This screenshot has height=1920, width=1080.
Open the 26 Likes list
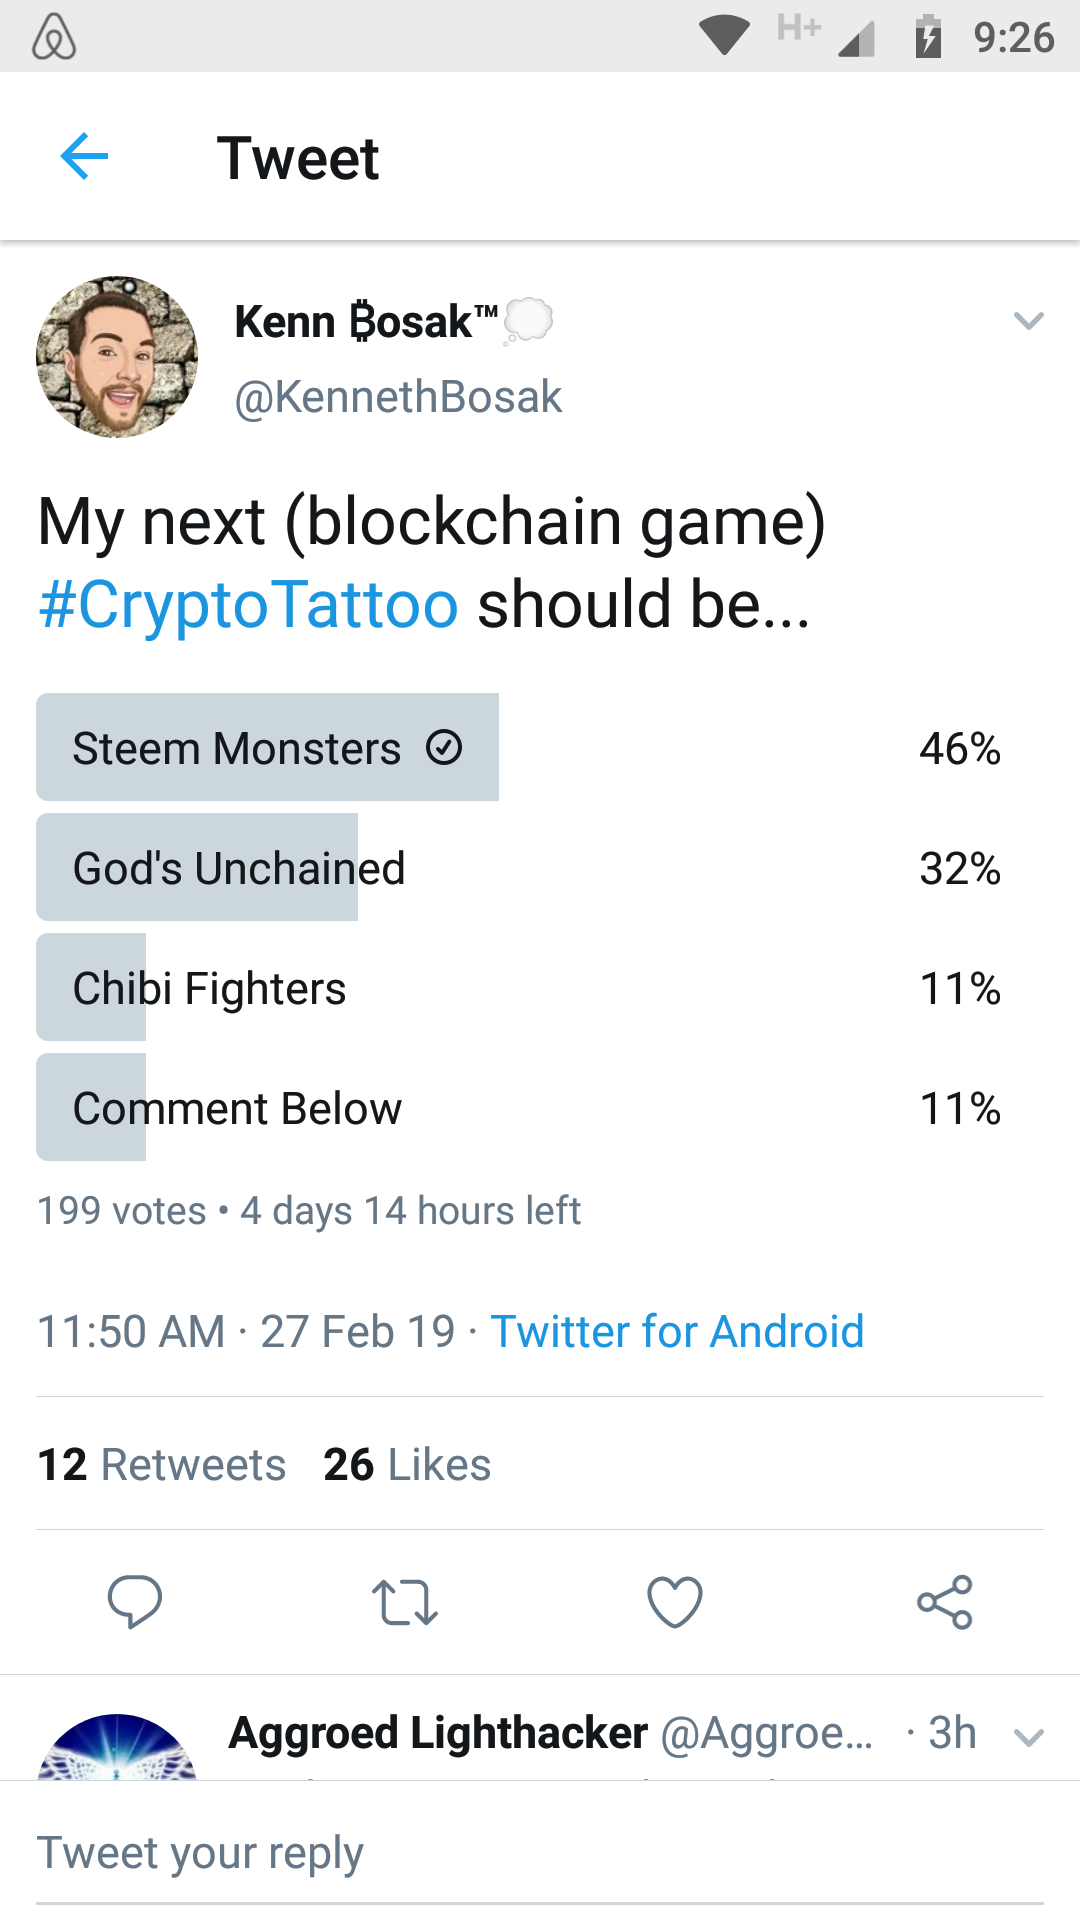coord(407,1465)
